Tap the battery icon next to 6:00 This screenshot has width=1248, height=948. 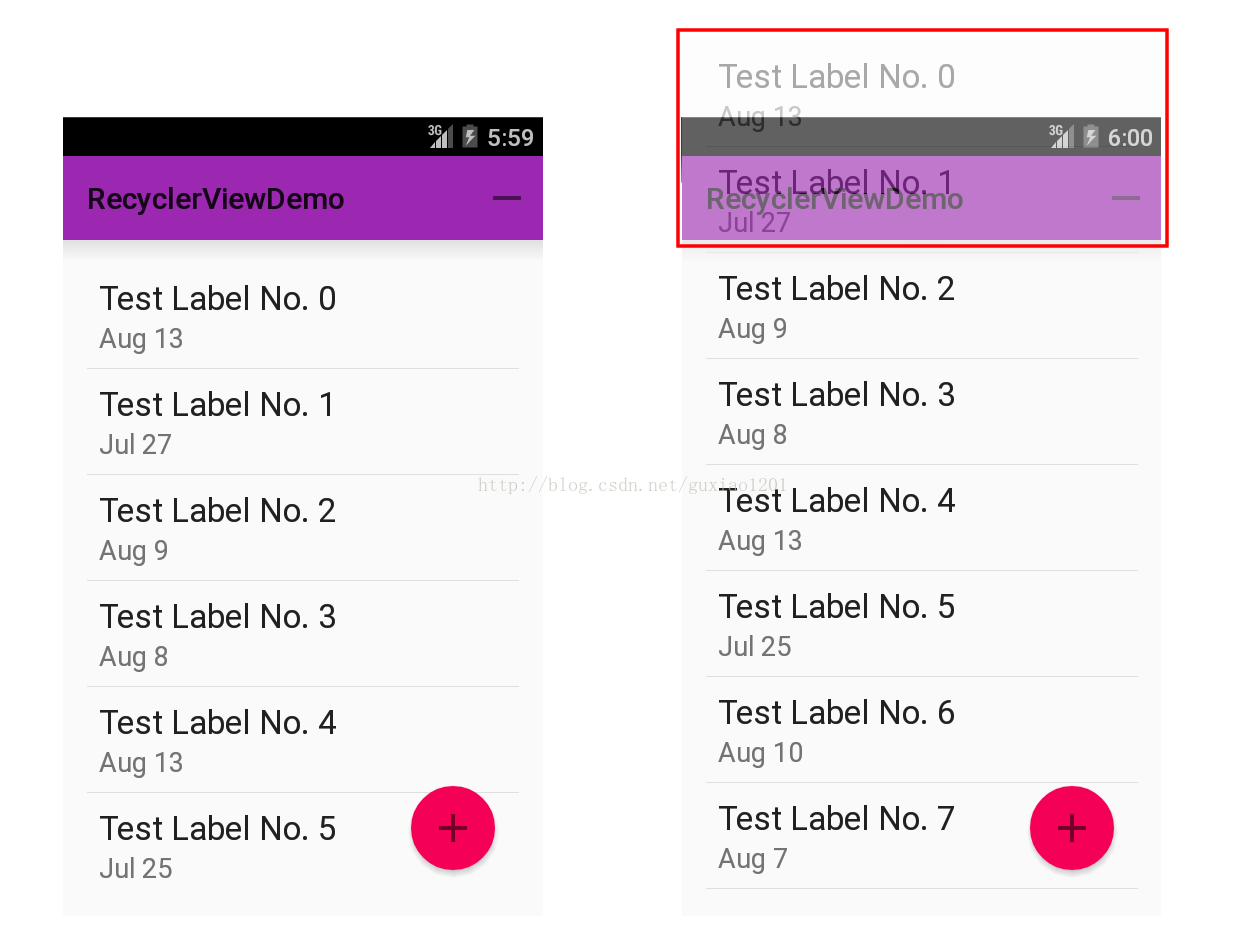(1091, 137)
